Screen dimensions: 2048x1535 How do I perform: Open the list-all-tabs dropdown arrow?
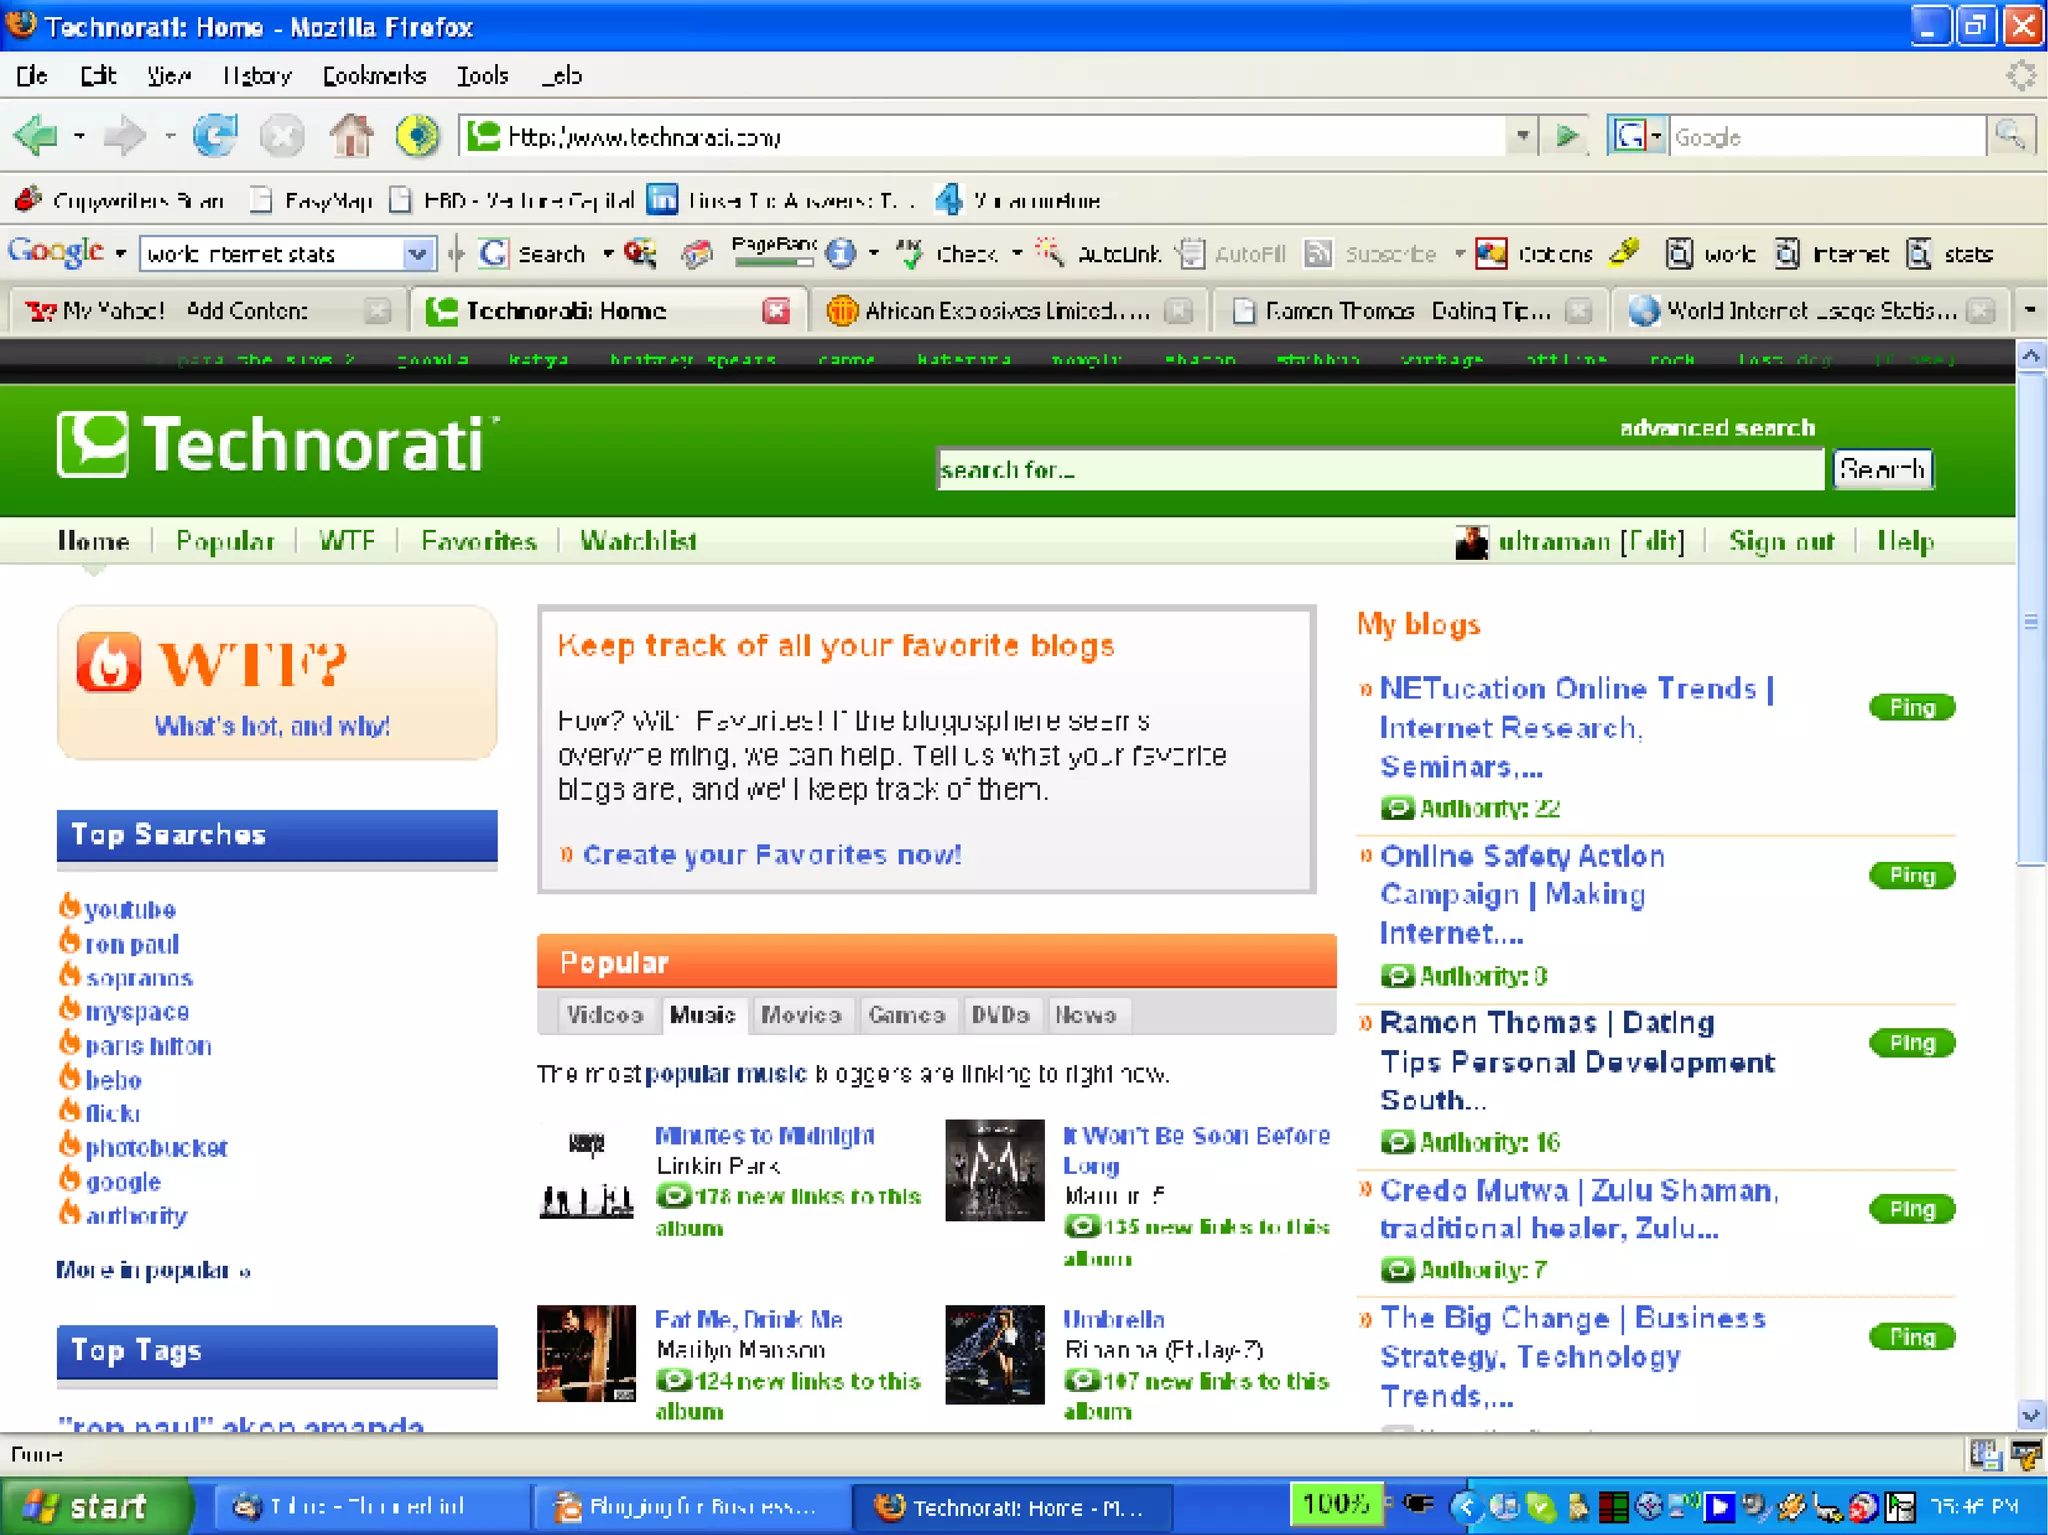pyautogui.click(x=2030, y=311)
